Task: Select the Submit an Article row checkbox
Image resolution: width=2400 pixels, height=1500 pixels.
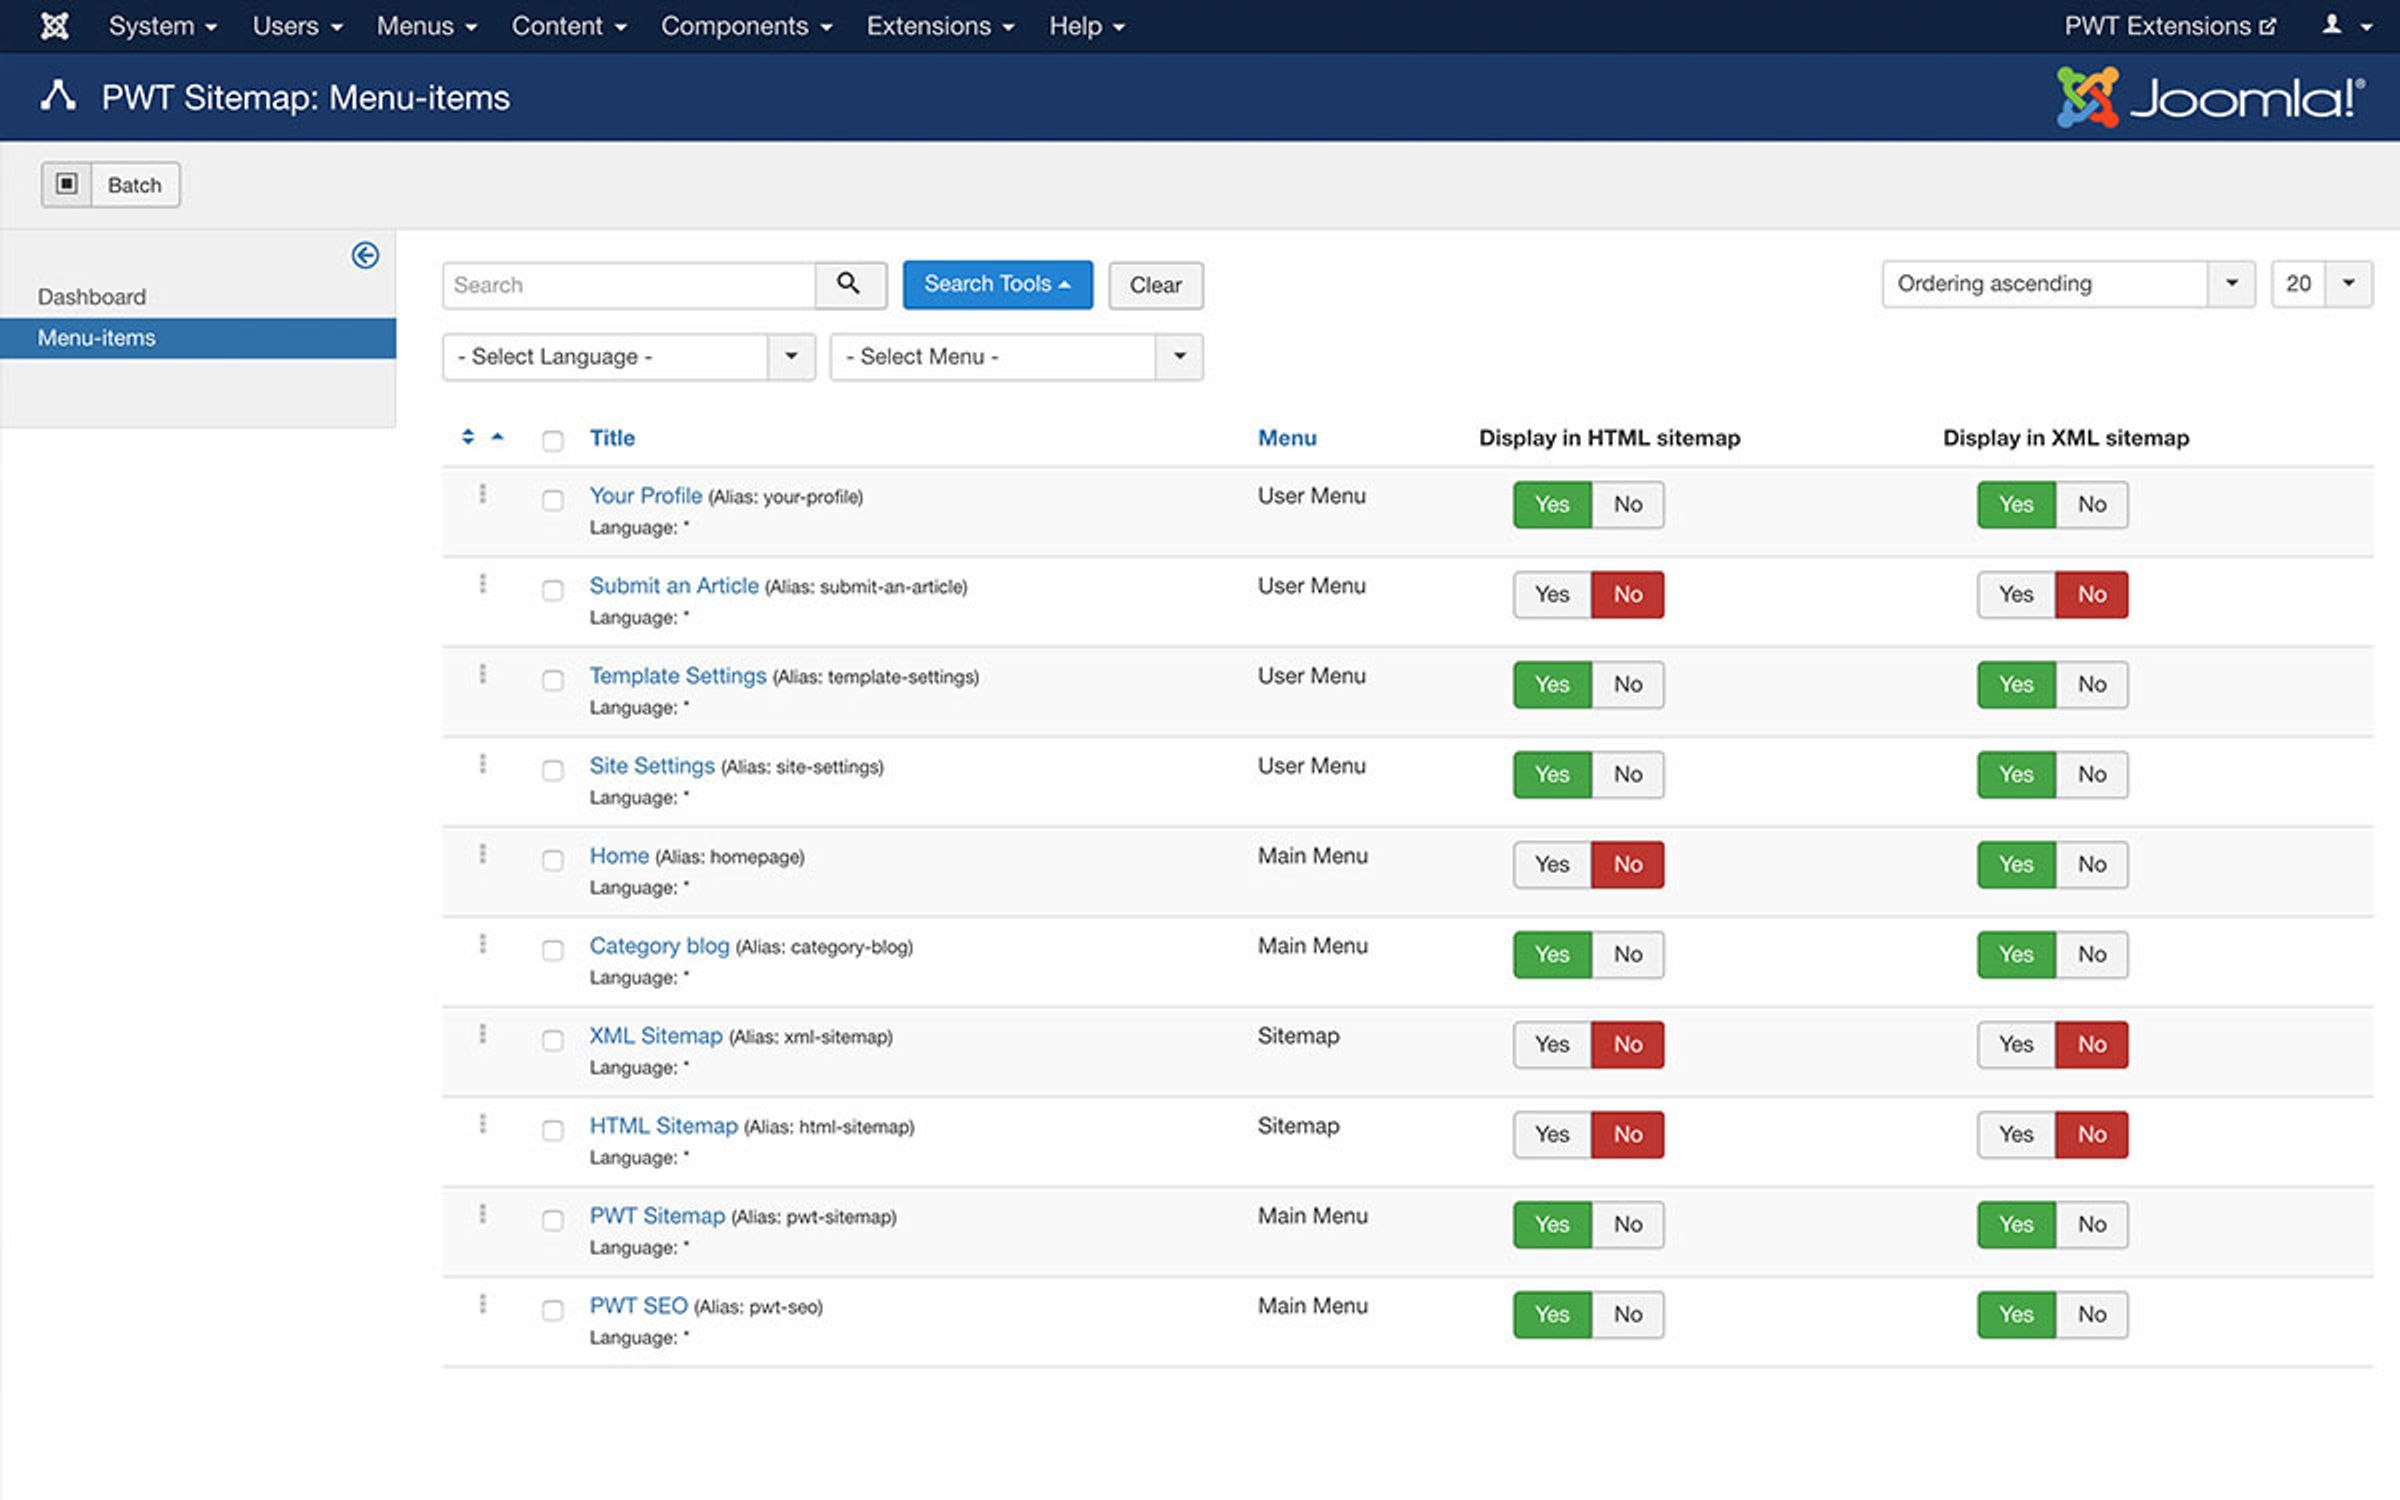Action: [x=552, y=591]
